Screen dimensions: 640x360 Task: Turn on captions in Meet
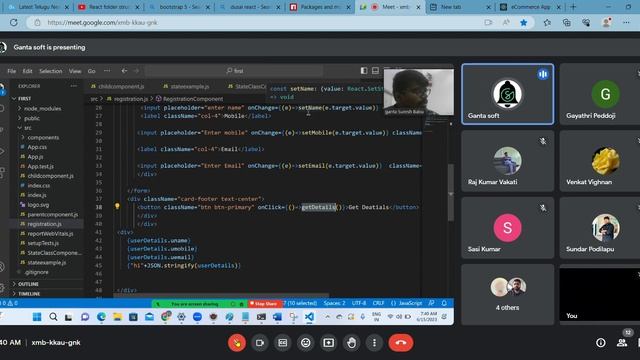tap(282, 343)
